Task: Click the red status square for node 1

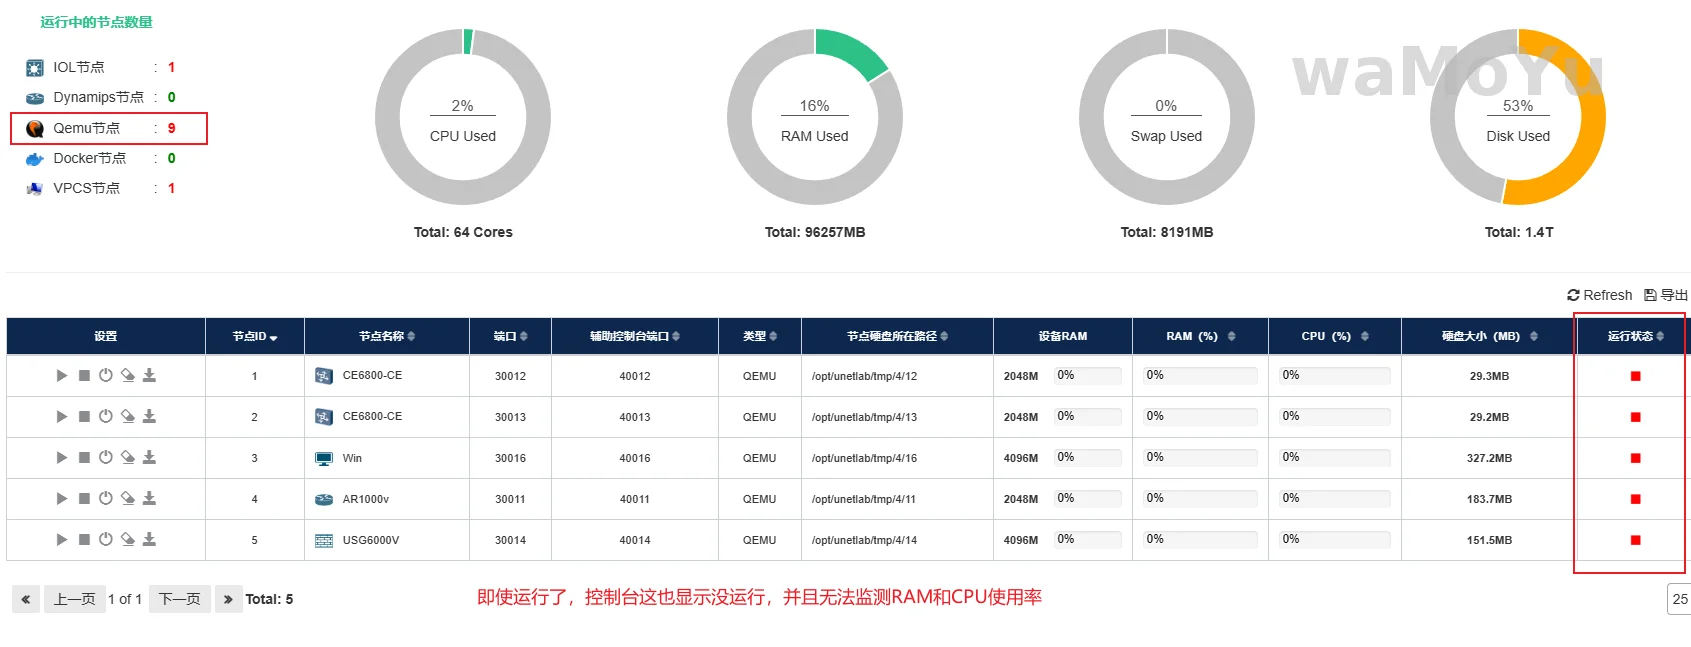Action: [1635, 376]
